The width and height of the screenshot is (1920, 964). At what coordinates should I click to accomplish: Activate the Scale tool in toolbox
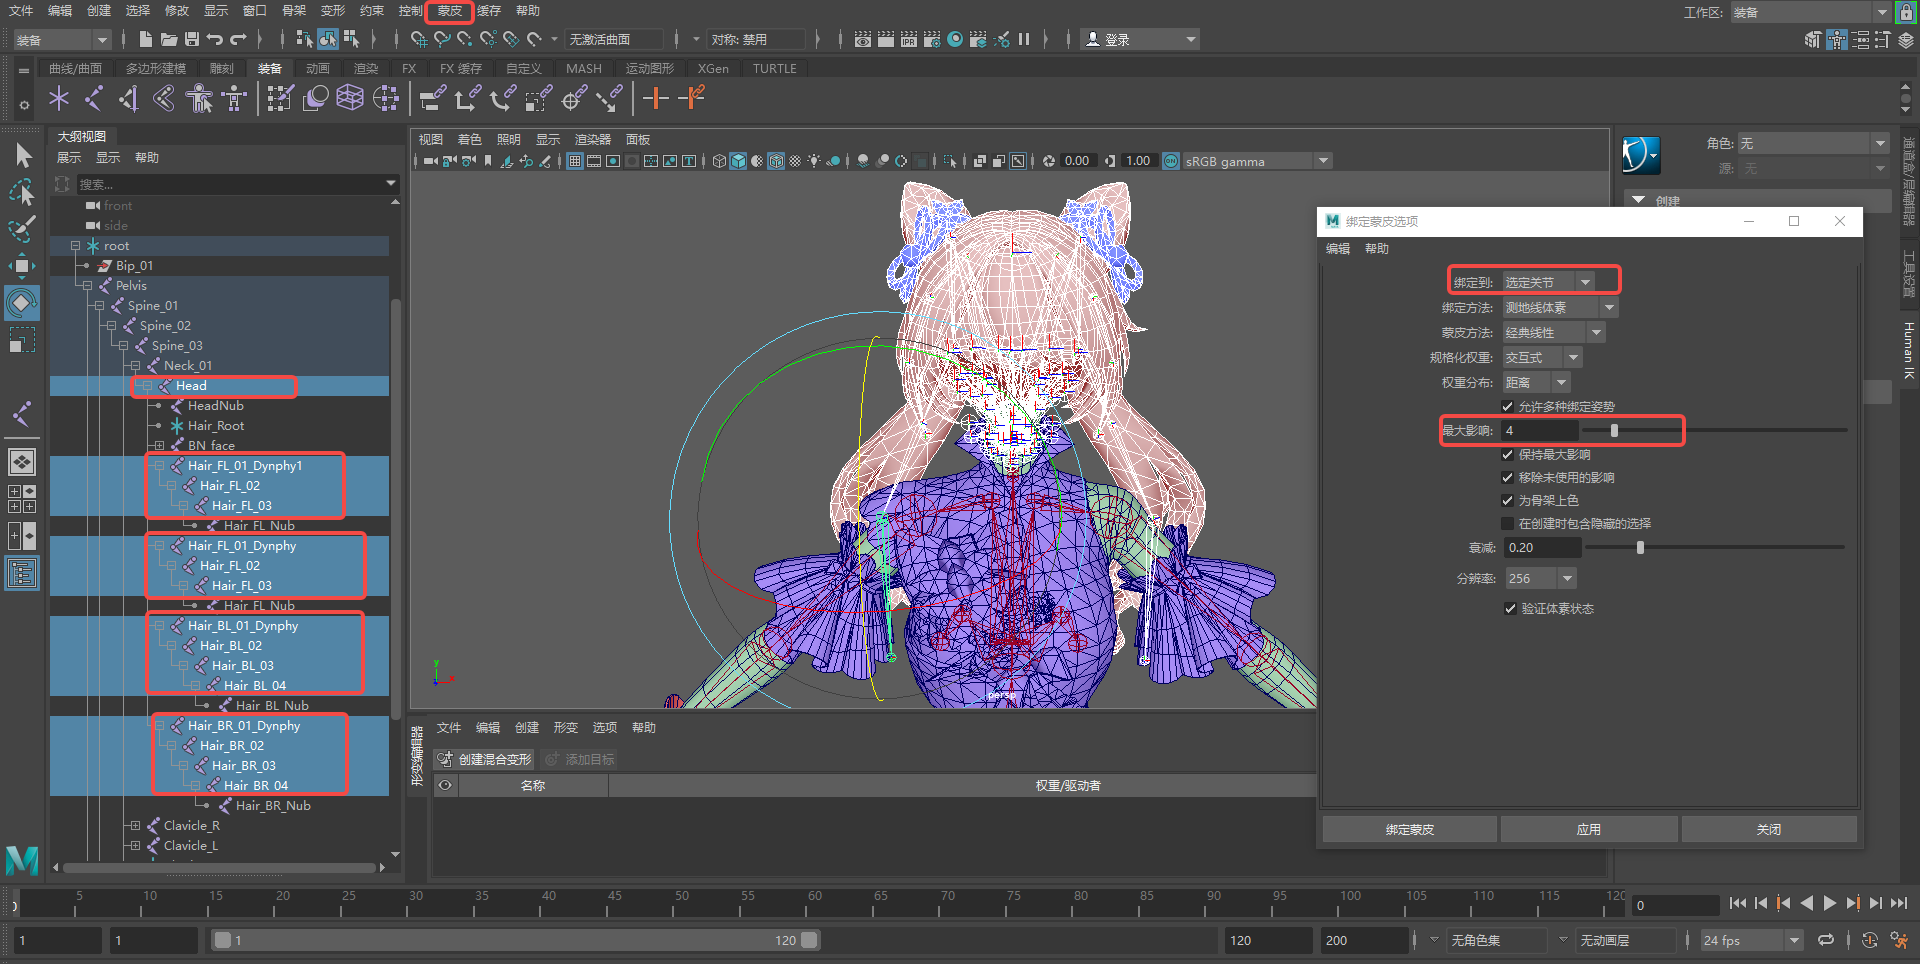(x=22, y=340)
